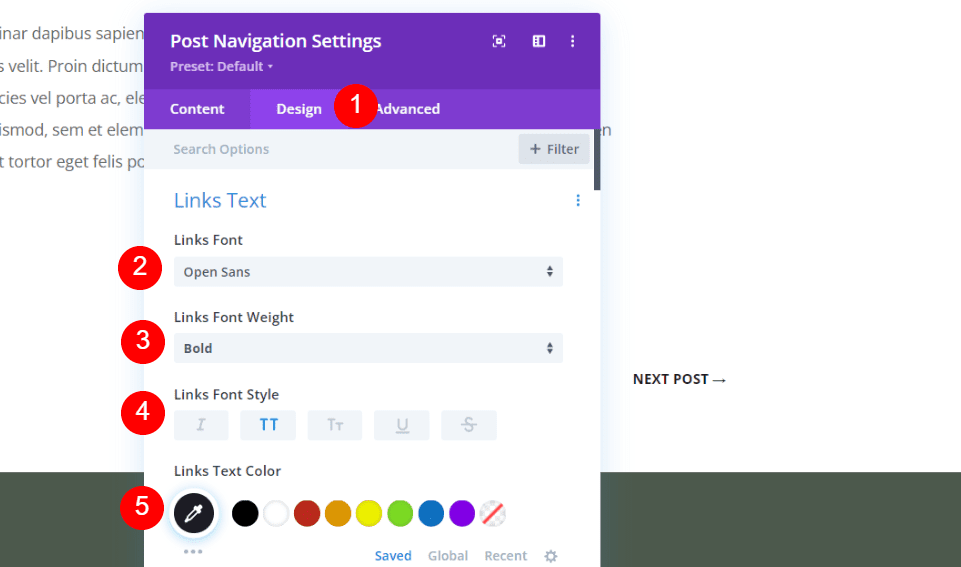Viewport: 961px width, 567px height.
Task: Toggle underline links font style
Action: click(402, 425)
